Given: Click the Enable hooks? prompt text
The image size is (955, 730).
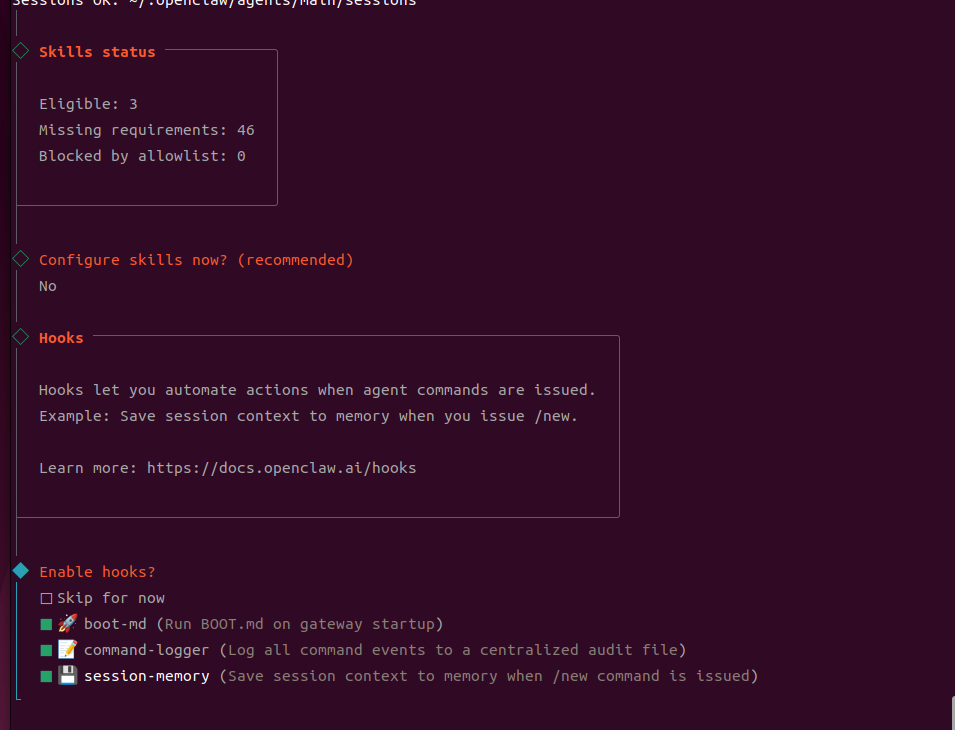Looking at the screenshot, I should tap(97, 572).
